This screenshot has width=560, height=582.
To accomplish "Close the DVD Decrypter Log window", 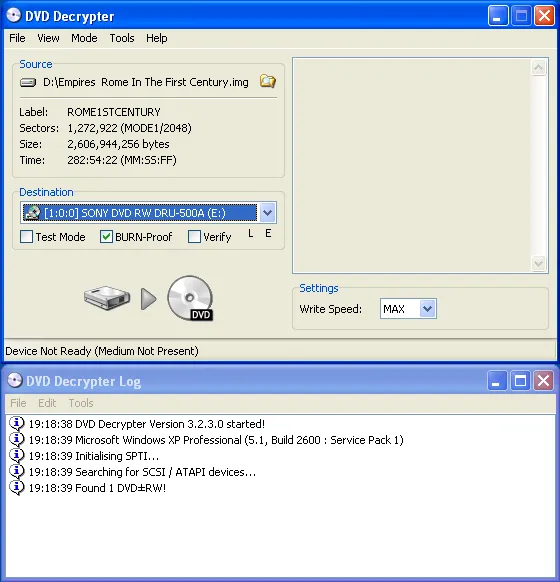I will click(x=544, y=381).
